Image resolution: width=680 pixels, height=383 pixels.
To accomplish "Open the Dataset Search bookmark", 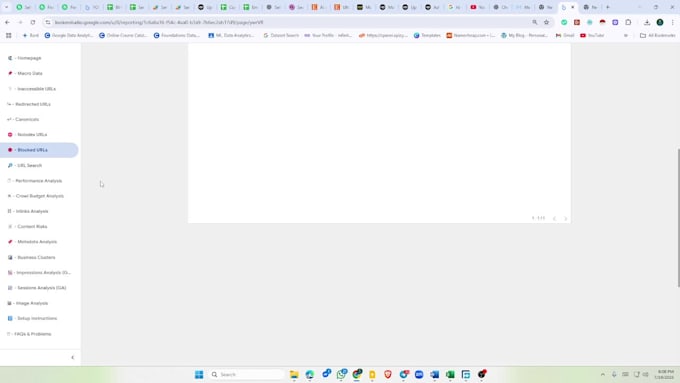I will pos(281,35).
